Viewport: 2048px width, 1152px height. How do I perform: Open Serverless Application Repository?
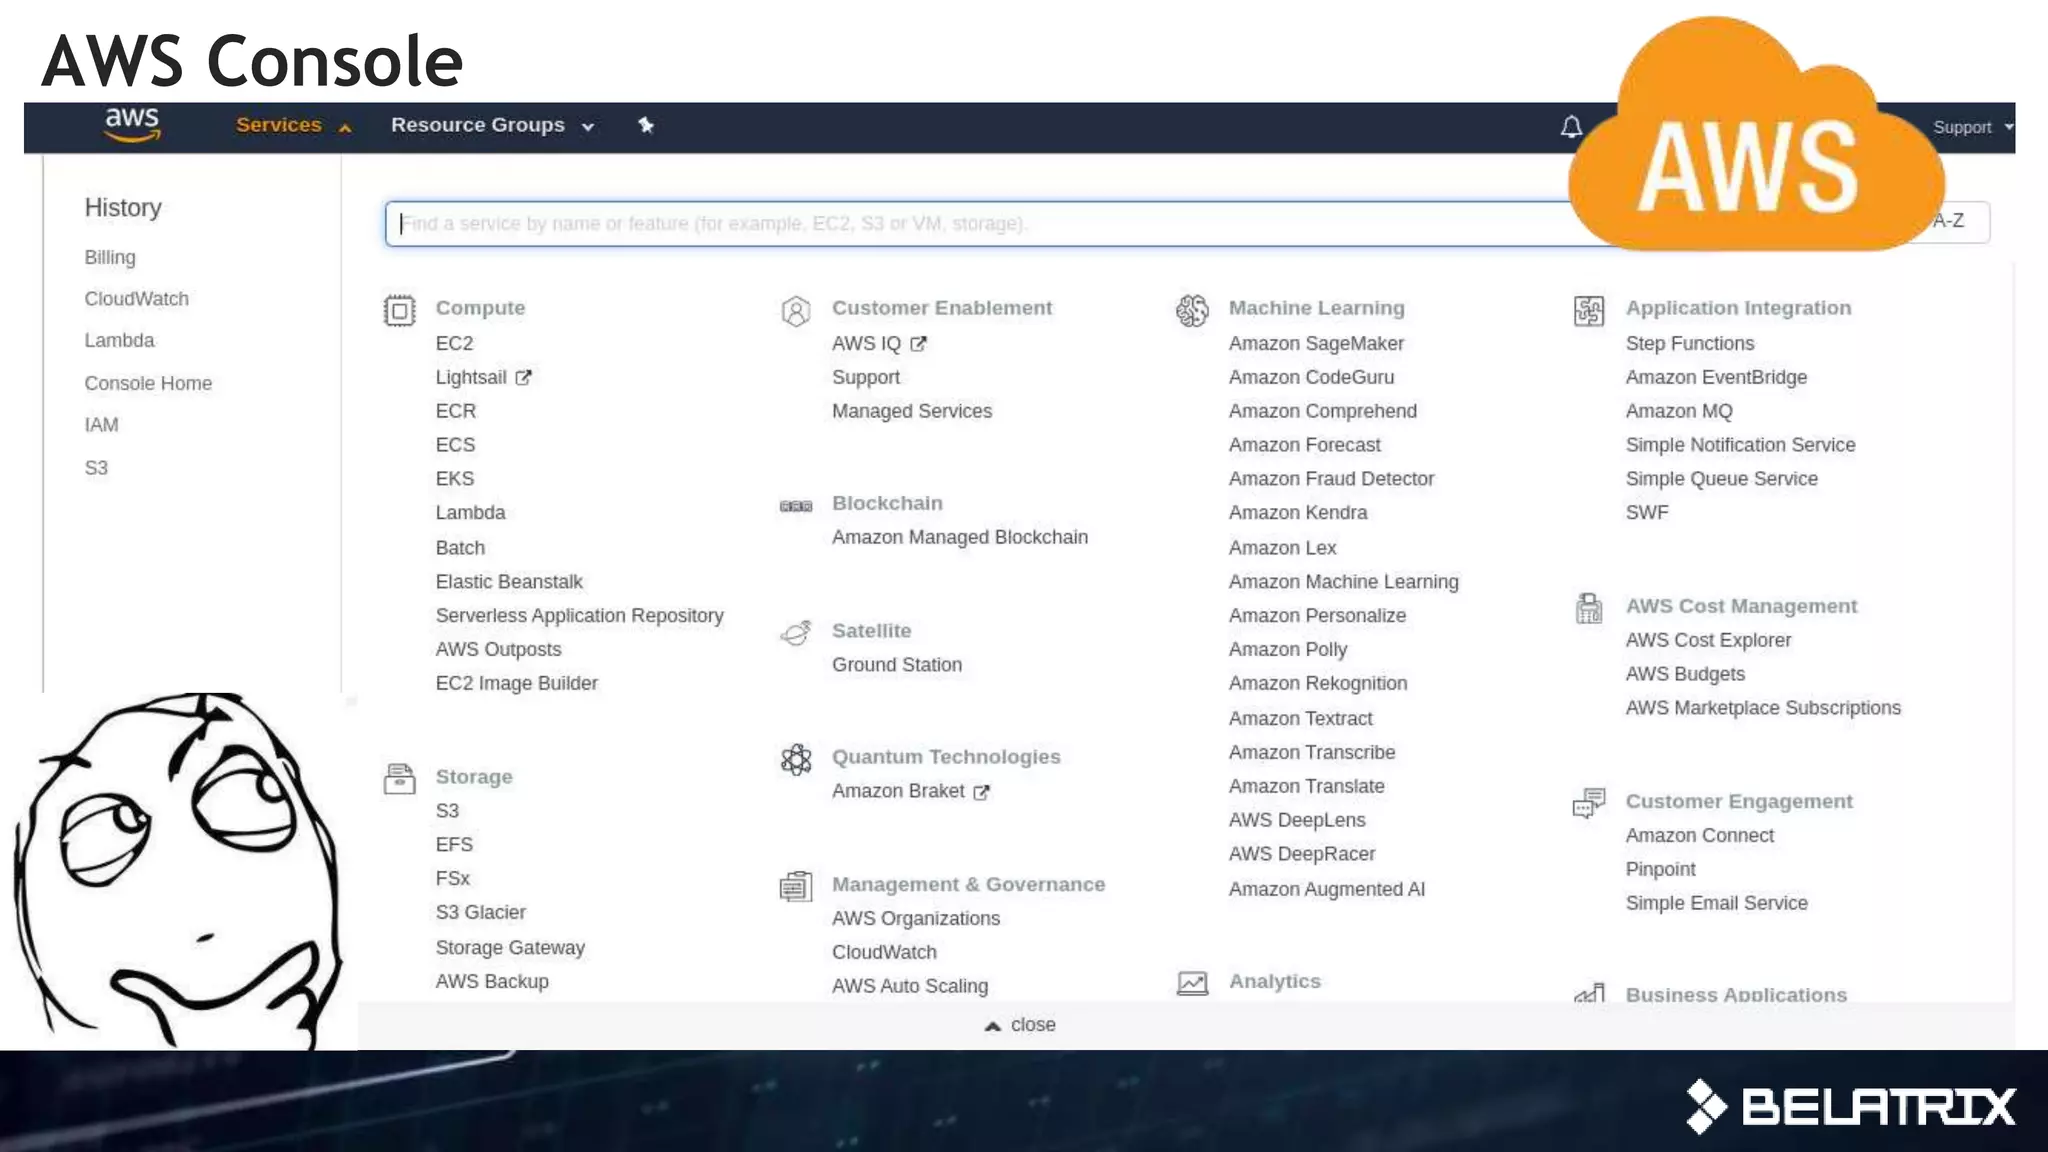click(579, 615)
